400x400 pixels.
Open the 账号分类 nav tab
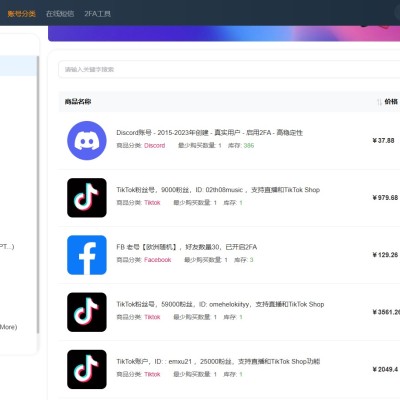(x=21, y=14)
